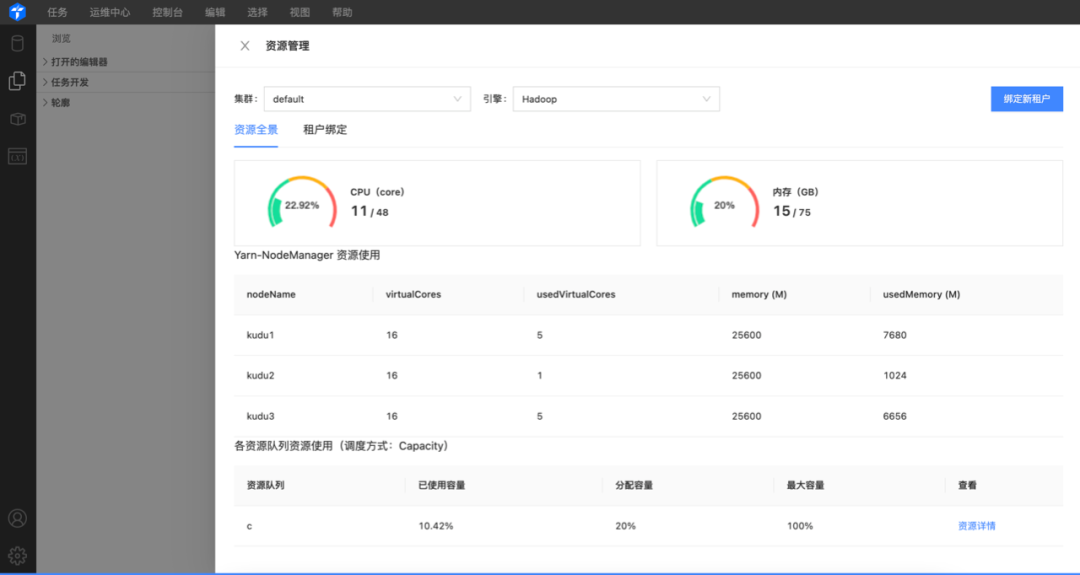The width and height of the screenshot is (1080, 575).
Task: Click the 绑定新租户 button
Action: click(1027, 99)
